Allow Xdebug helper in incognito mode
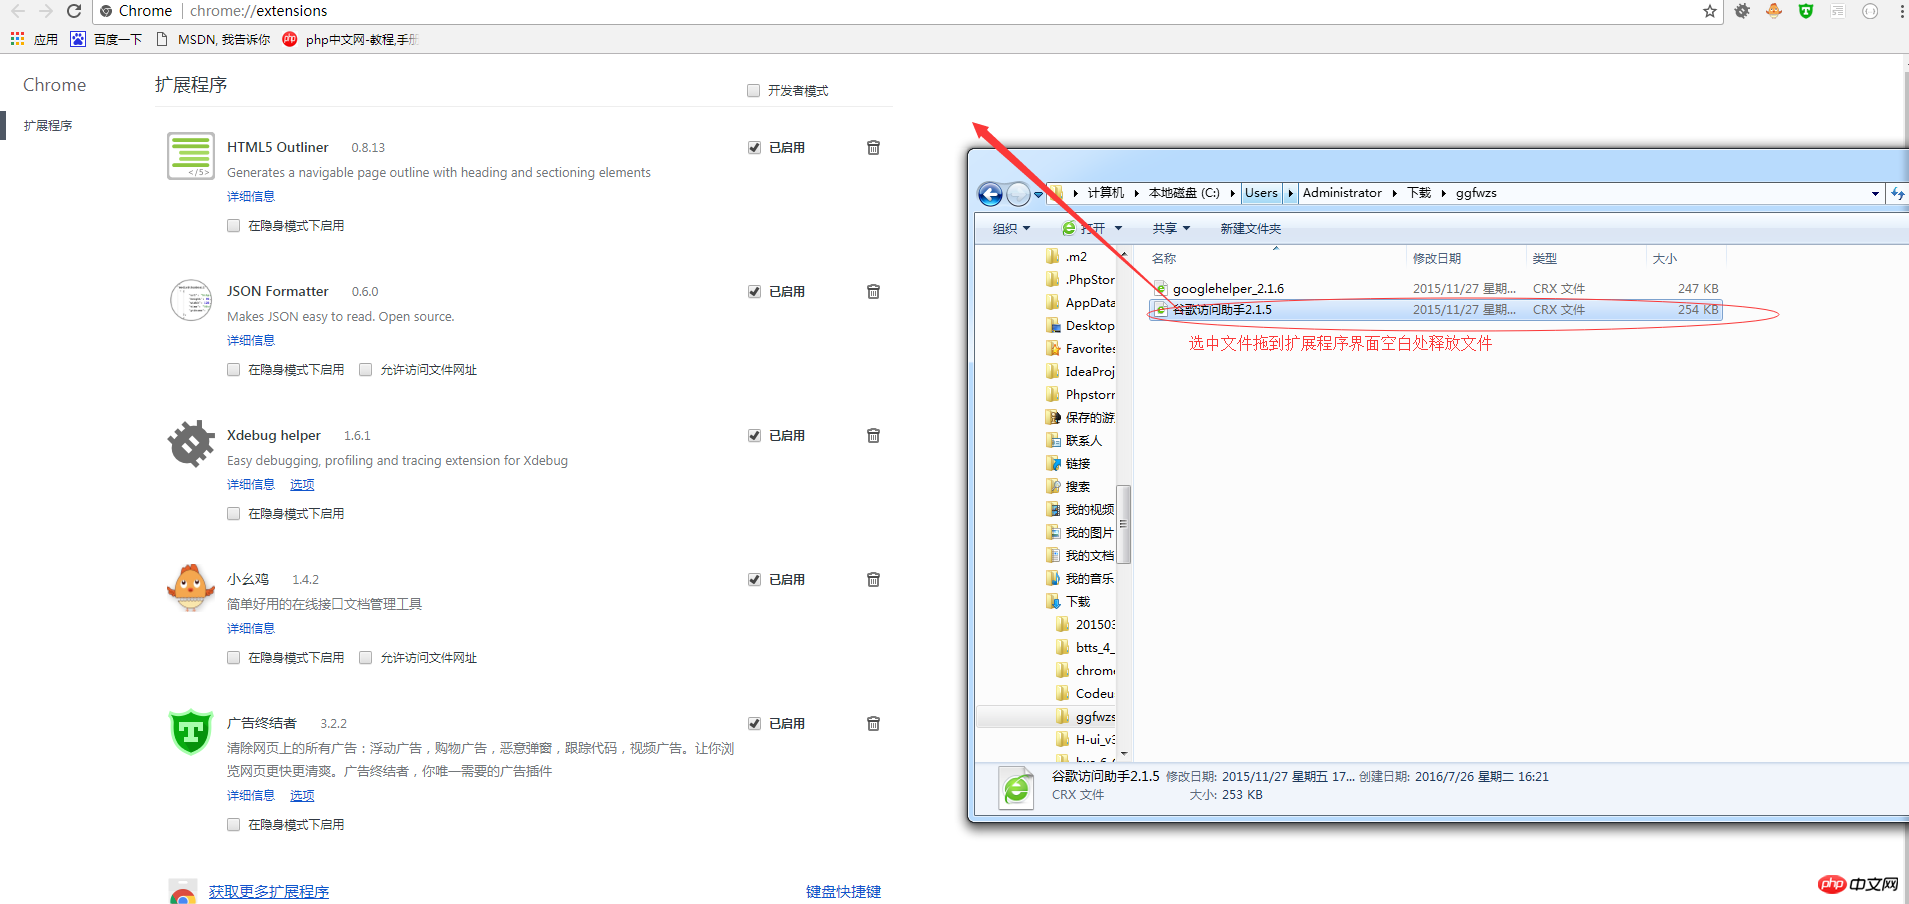 pos(233,514)
